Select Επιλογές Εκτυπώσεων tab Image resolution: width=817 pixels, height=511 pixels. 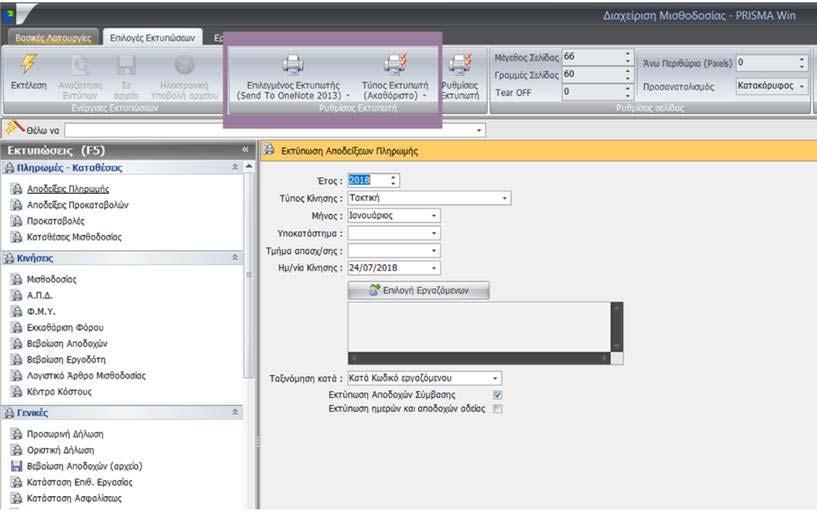[152, 38]
